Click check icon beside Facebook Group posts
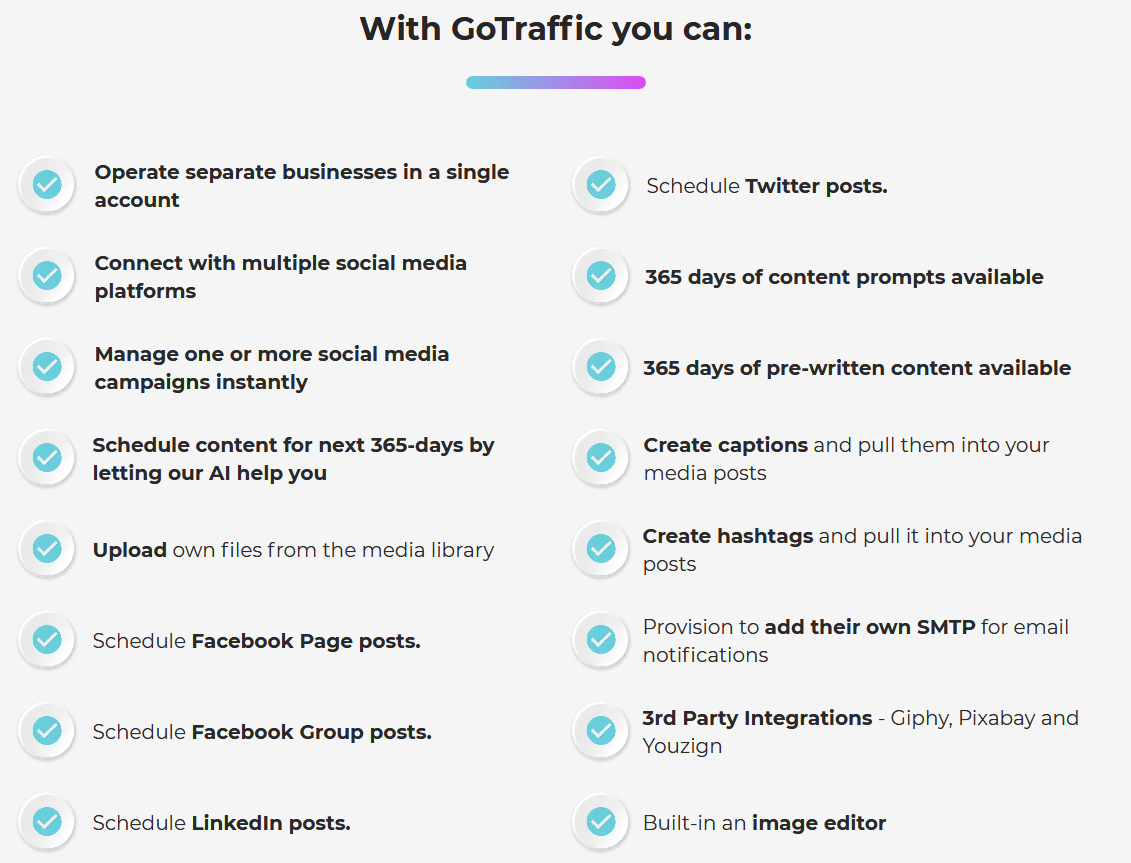Image resolution: width=1131 pixels, height=863 pixels. (x=47, y=731)
